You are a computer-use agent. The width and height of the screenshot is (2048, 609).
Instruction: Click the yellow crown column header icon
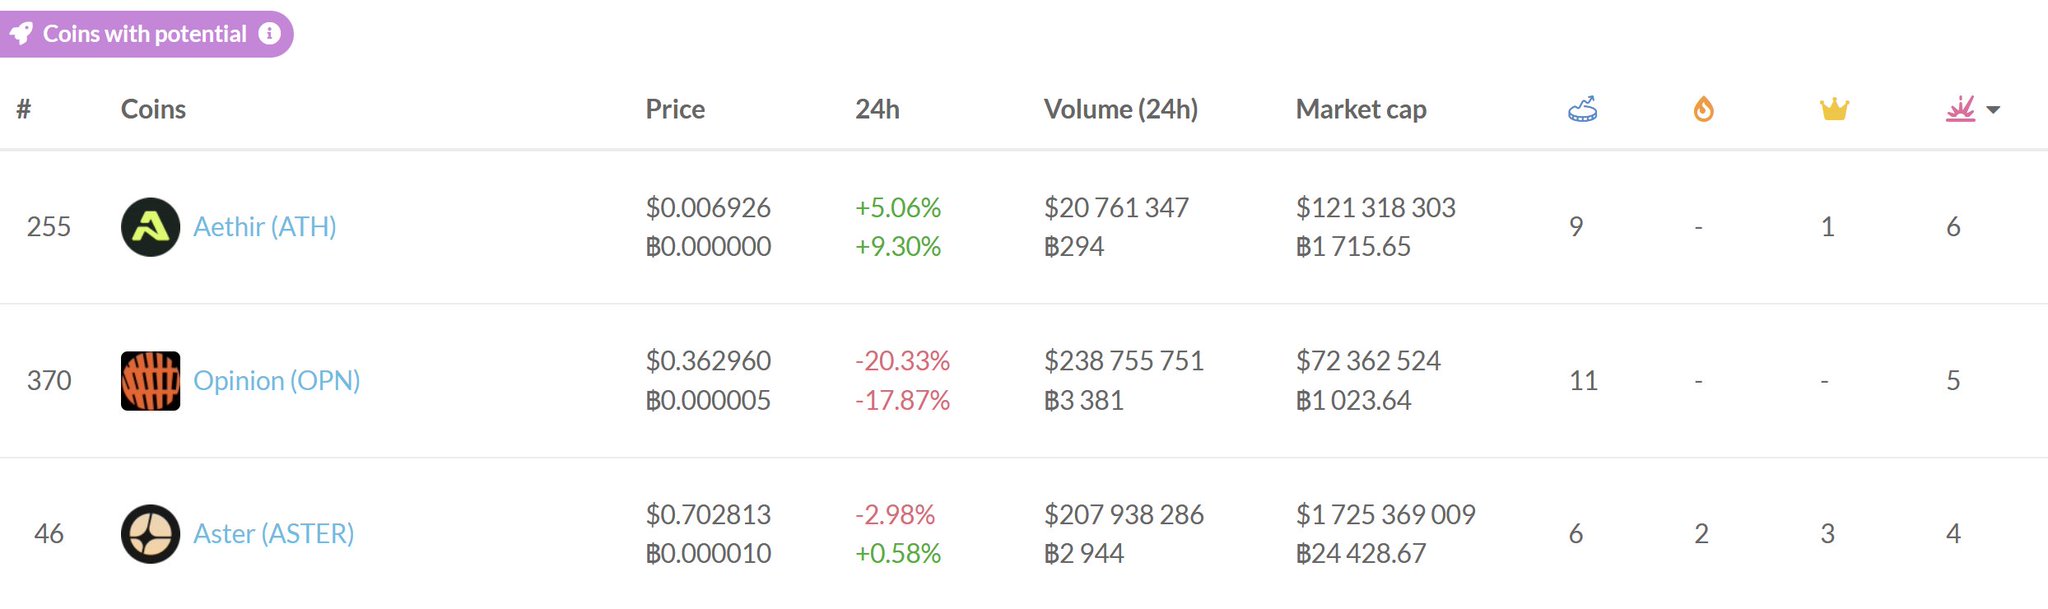coord(1833,109)
